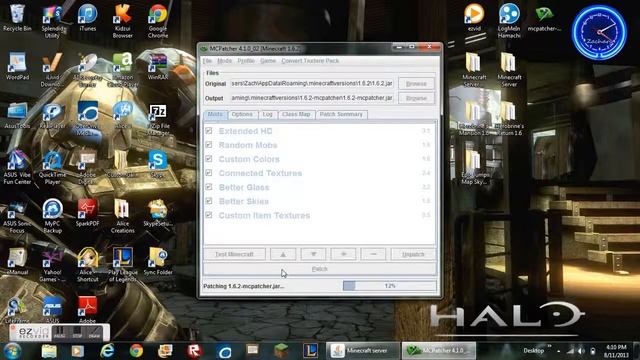Open the Game menu

tap(268, 61)
